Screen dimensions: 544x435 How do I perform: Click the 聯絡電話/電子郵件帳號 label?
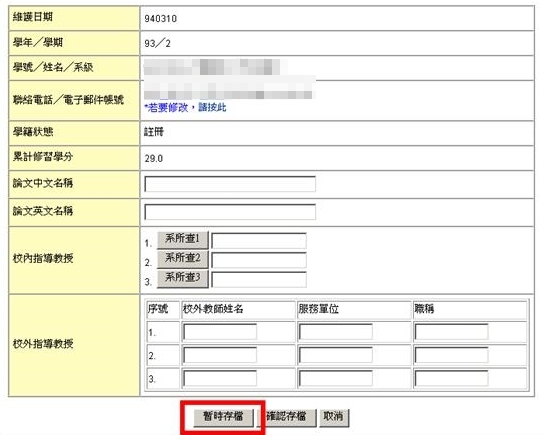click(x=68, y=100)
